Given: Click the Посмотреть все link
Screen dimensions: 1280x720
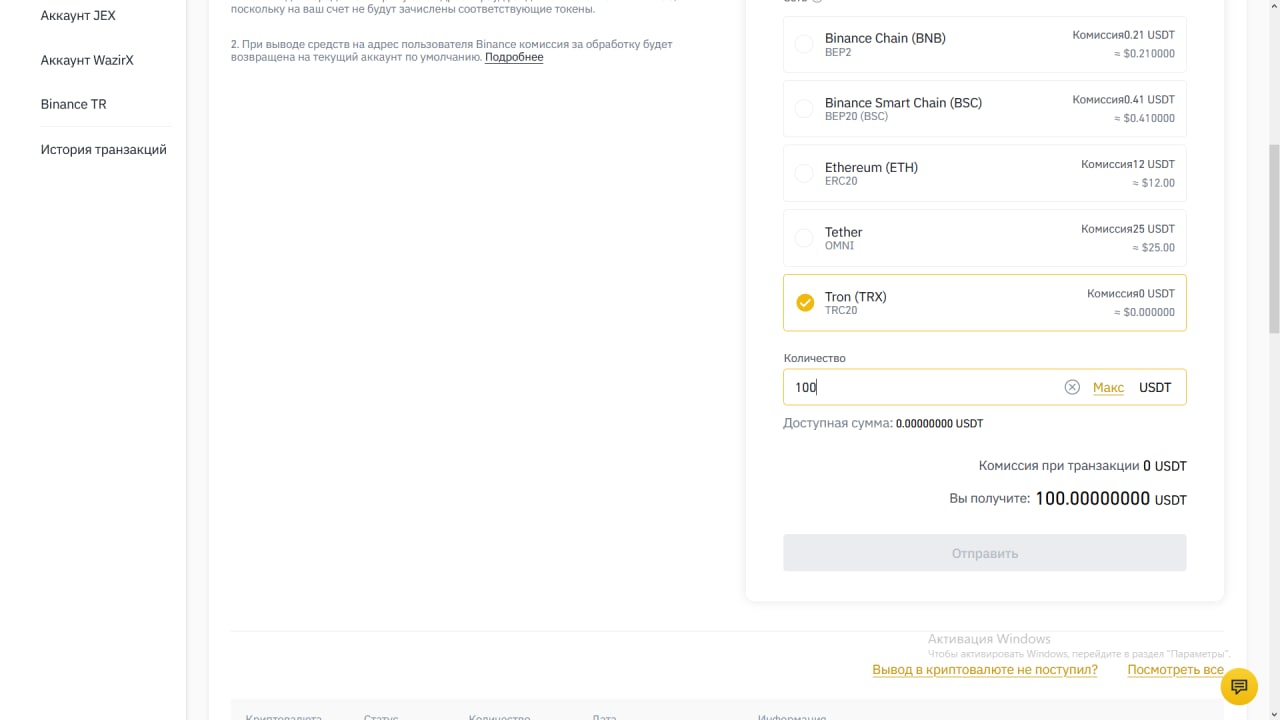Looking at the screenshot, I should [1175, 670].
